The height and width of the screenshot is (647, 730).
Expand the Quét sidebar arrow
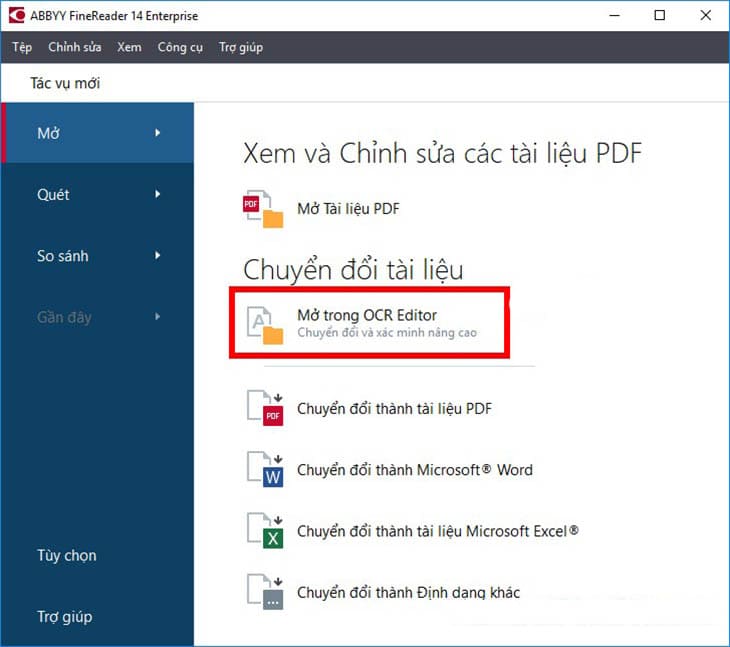pos(157,194)
